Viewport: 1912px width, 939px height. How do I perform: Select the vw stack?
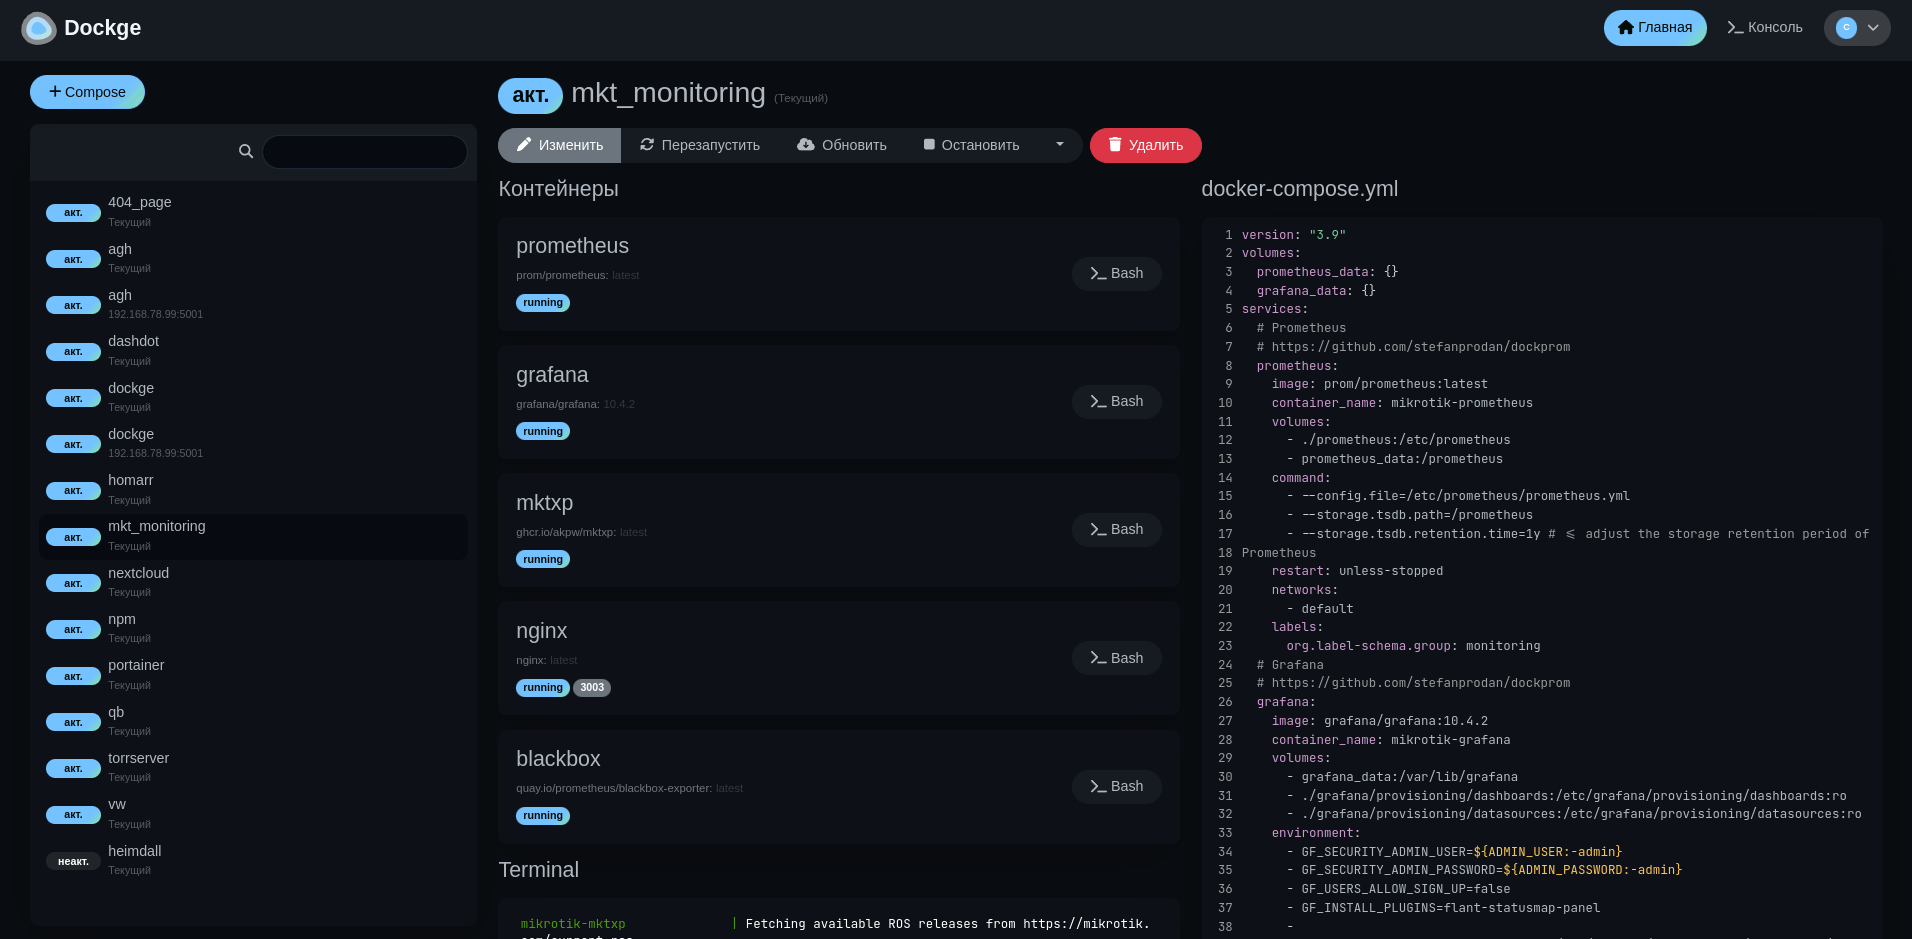tap(253, 814)
